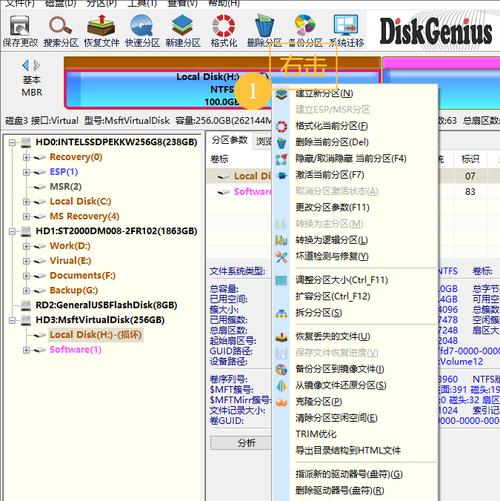The width and height of the screenshot is (500, 501).
Task: Click the 格式化 format icon
Action: 224,31
